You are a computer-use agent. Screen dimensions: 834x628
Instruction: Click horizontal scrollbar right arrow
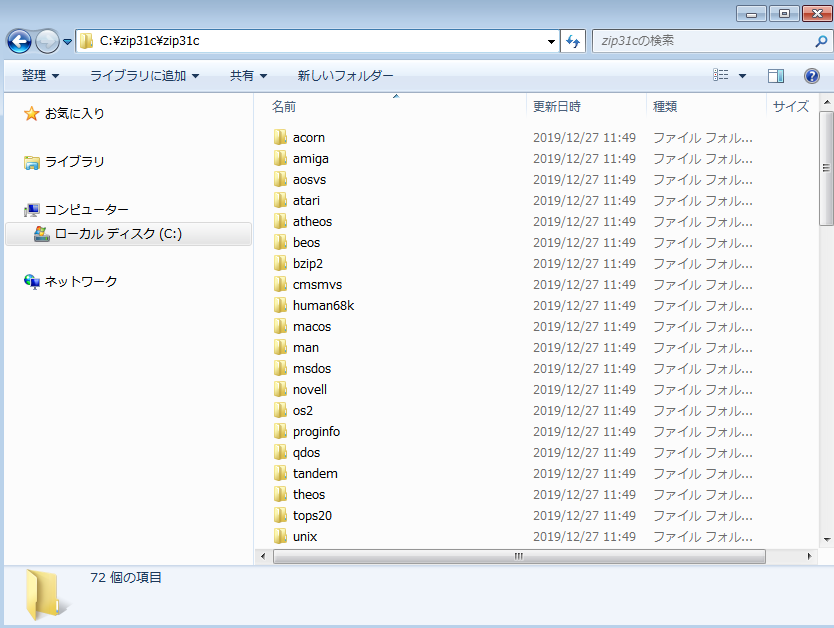pyautogui.click(x=809, y=556)
